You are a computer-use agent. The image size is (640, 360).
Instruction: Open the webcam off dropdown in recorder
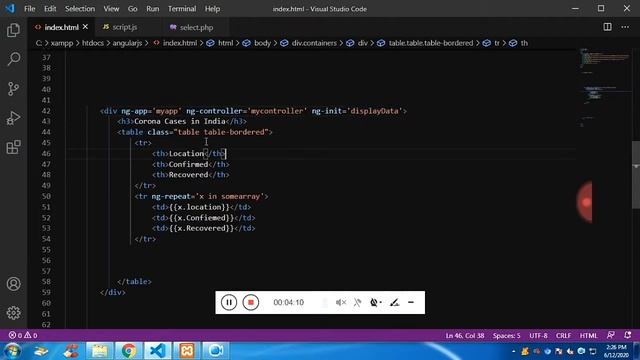point(375,302)
